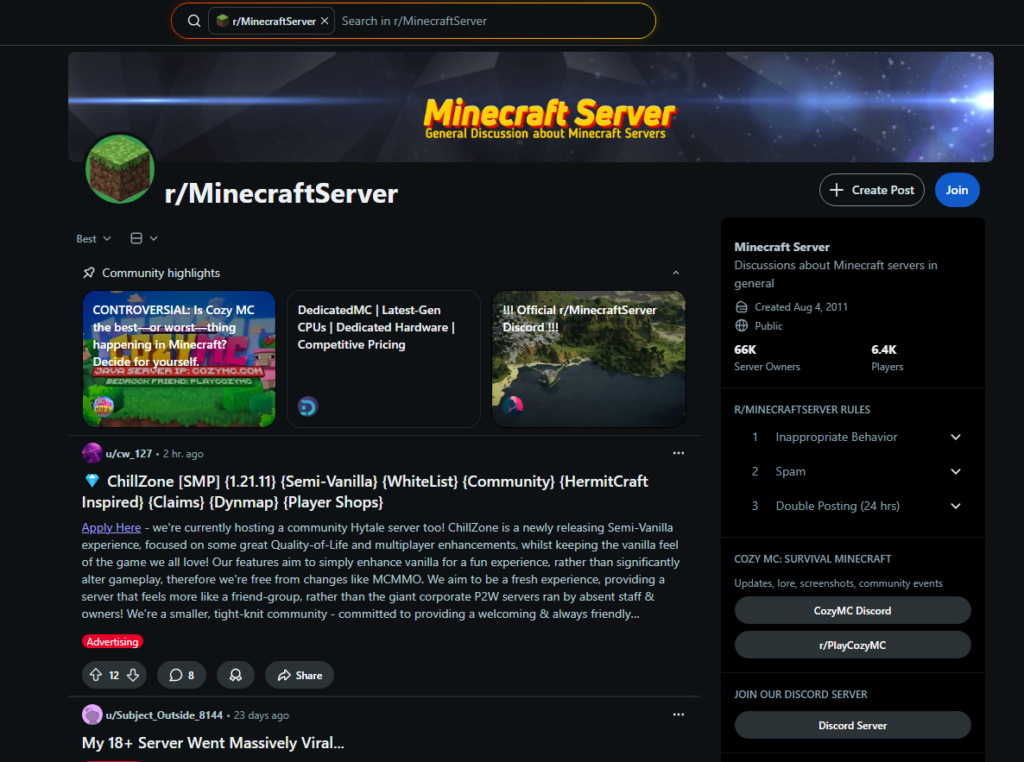
Task: Join the r/MinecraftServer community
Action: click(x=957, y=190)
